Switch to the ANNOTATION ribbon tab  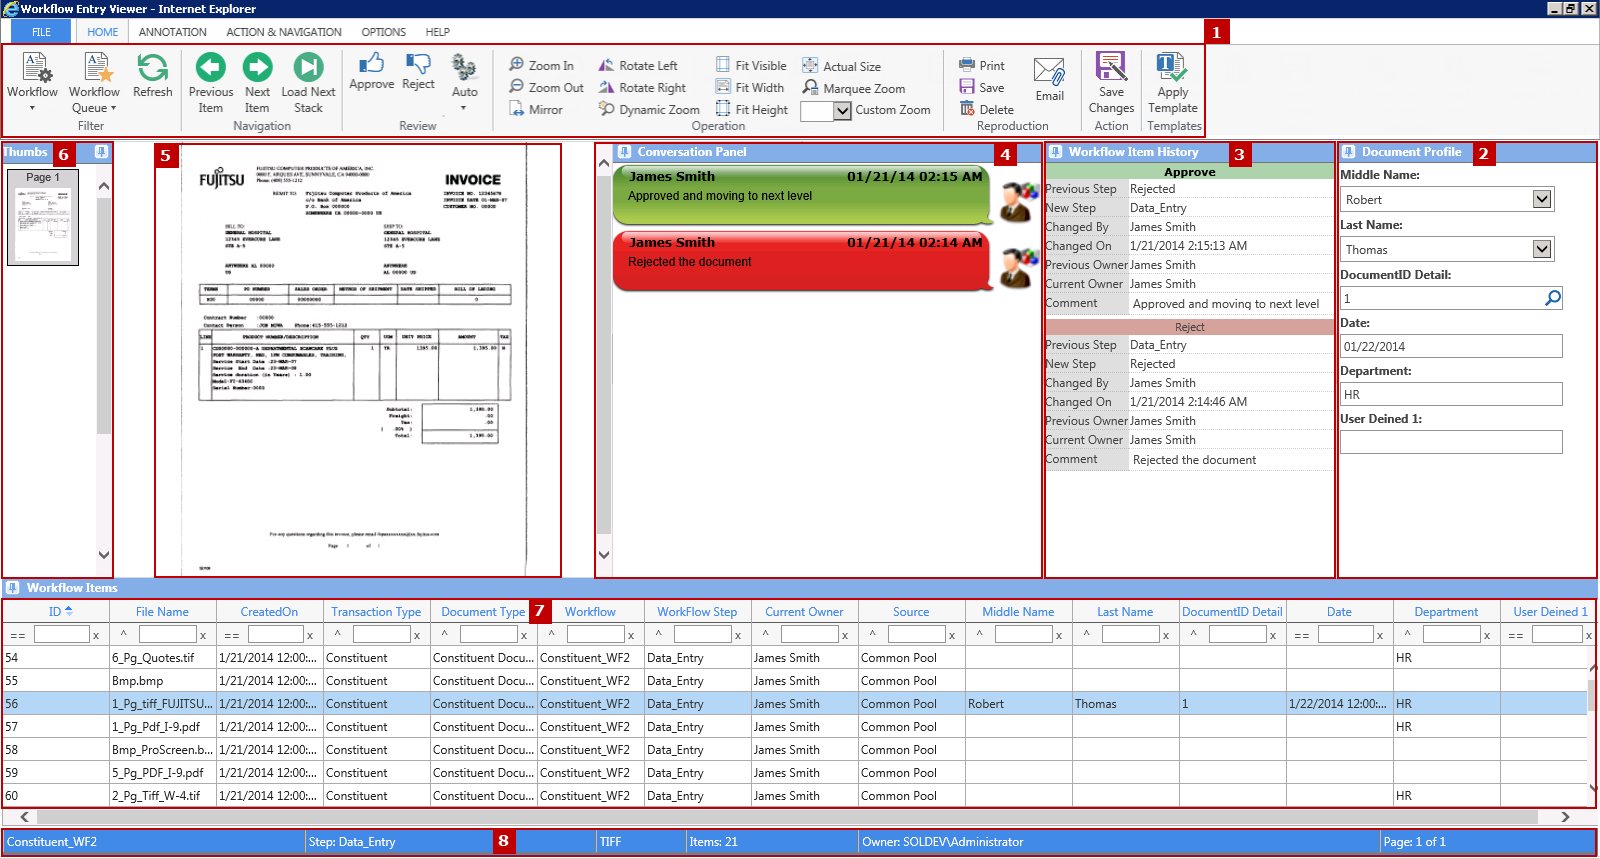[172, 32]
